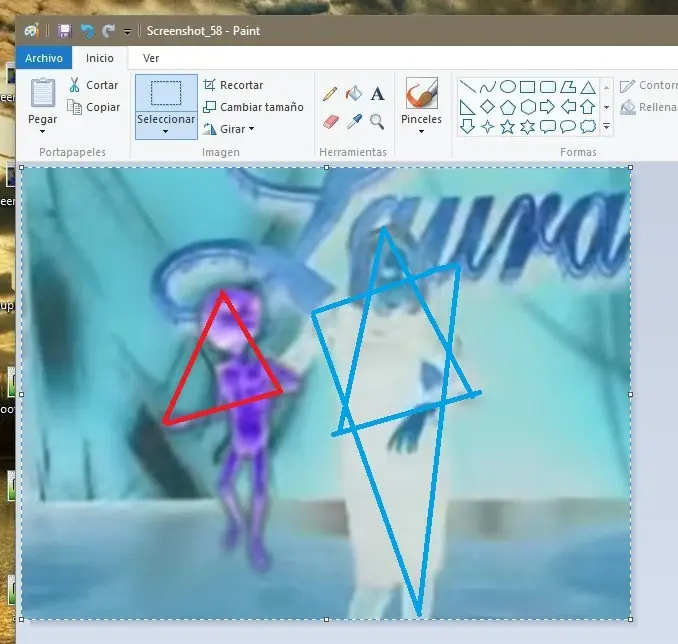Image resolution: width=678 pixels, height=644 pixels.
Task: Click the Pinceles brush icon
Action: 422,93
